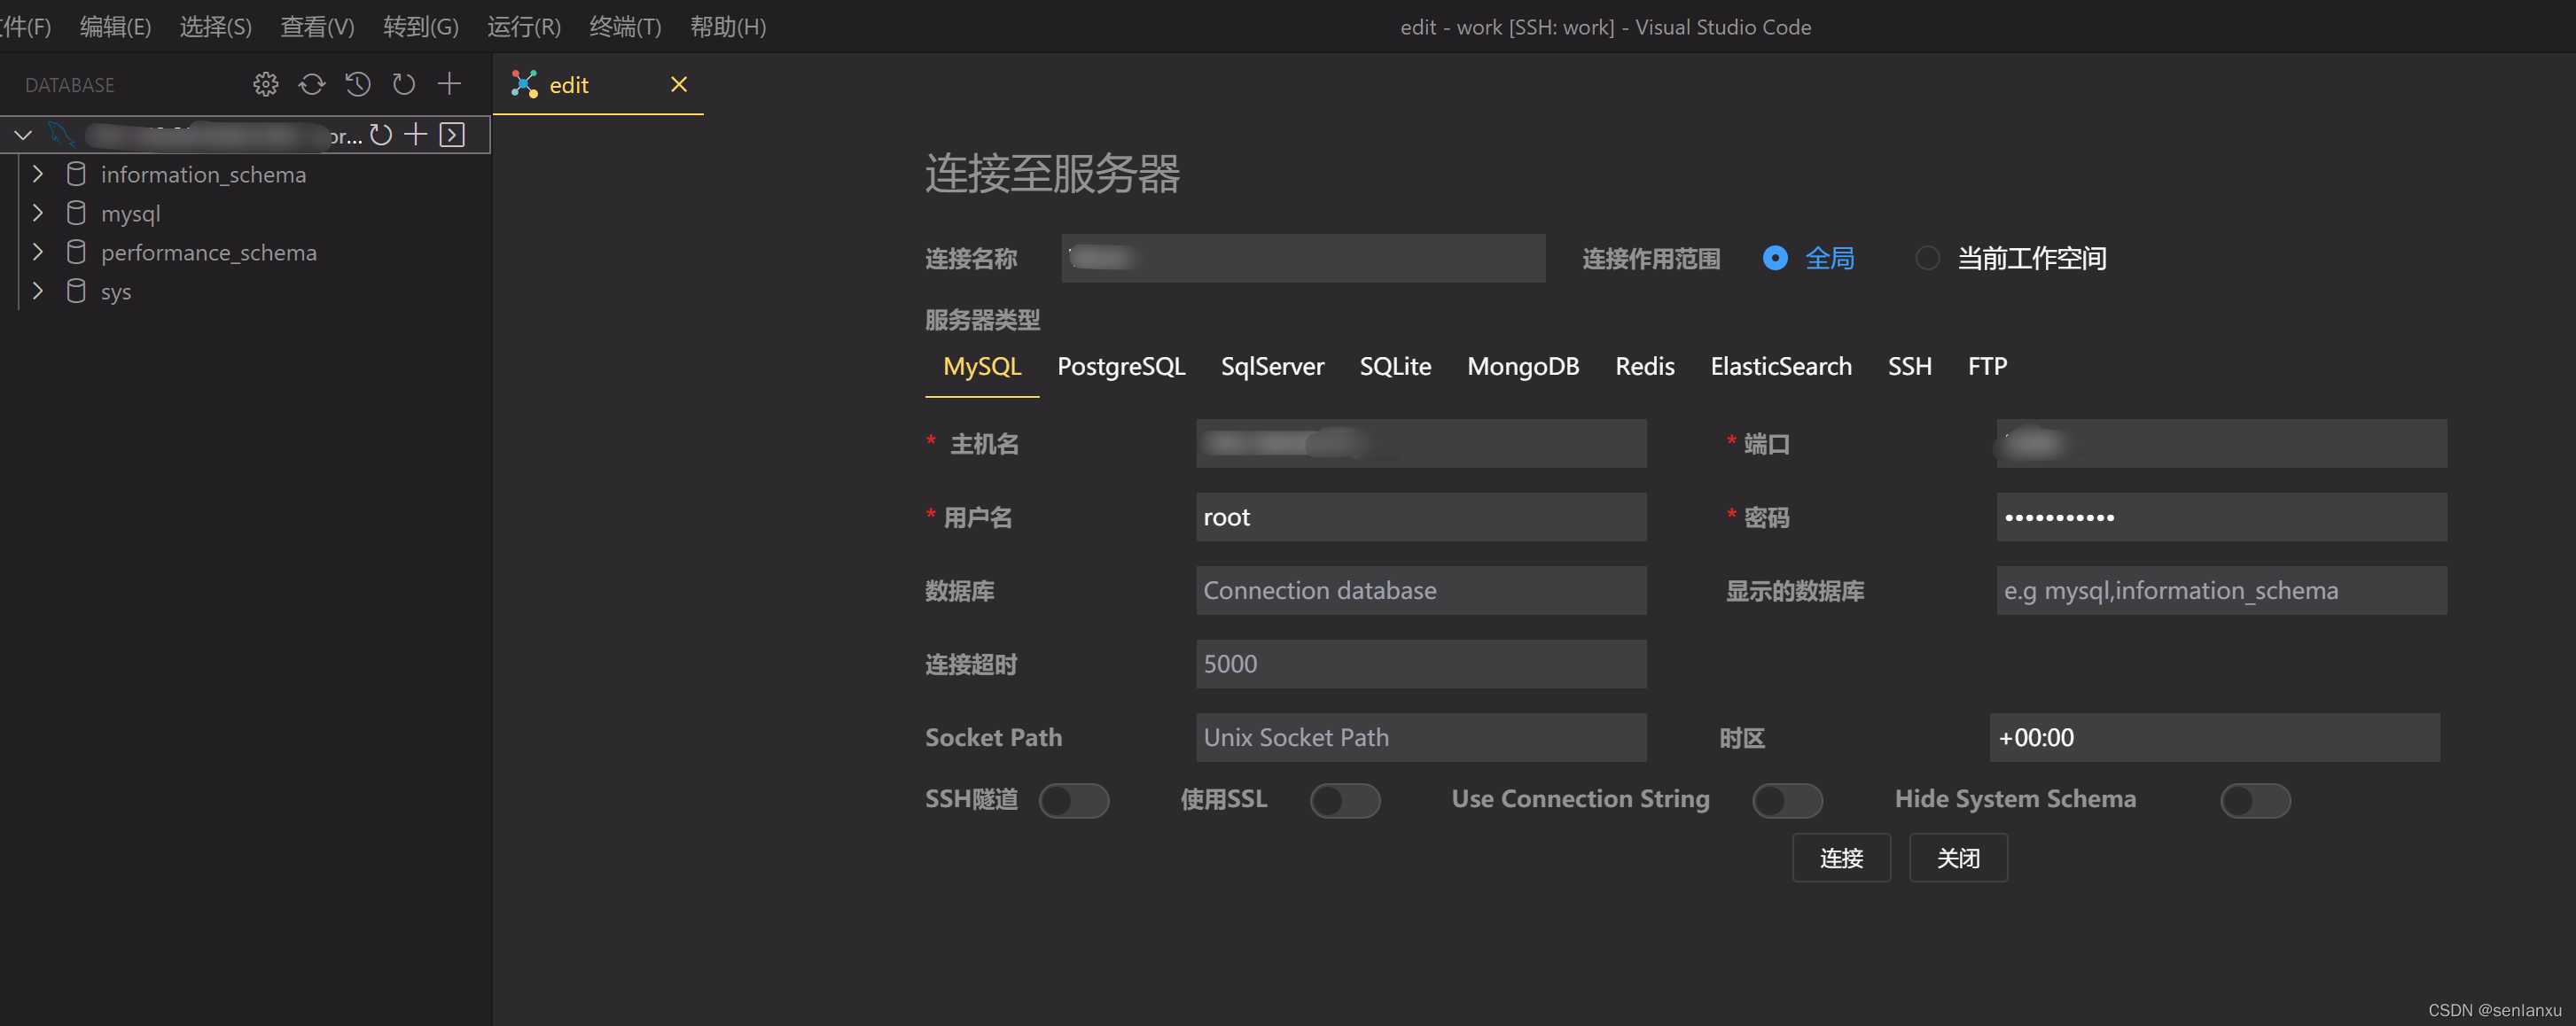Image resolution: width=2576 pixels, height=1026 pixels.
Task: Click the DATABASE panel title
Action: (70, 86)
